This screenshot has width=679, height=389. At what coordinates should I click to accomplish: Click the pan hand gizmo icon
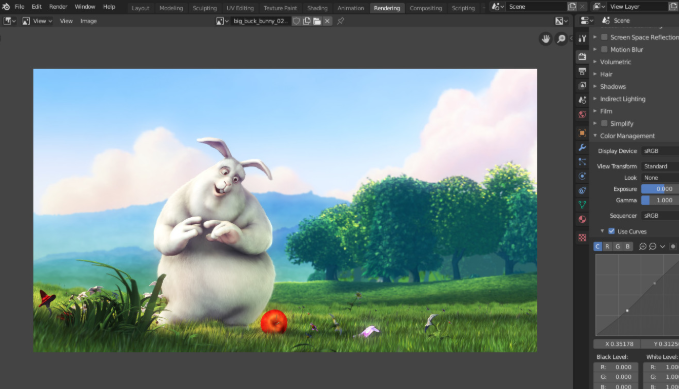[x=546, y=39]
